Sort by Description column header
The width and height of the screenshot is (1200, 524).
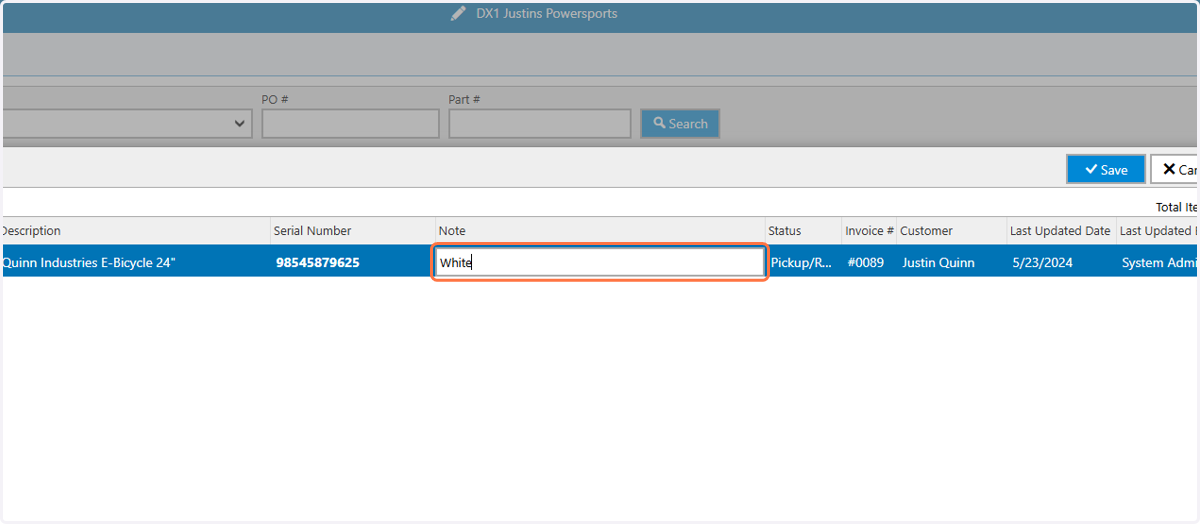click(x=135, y=231)
